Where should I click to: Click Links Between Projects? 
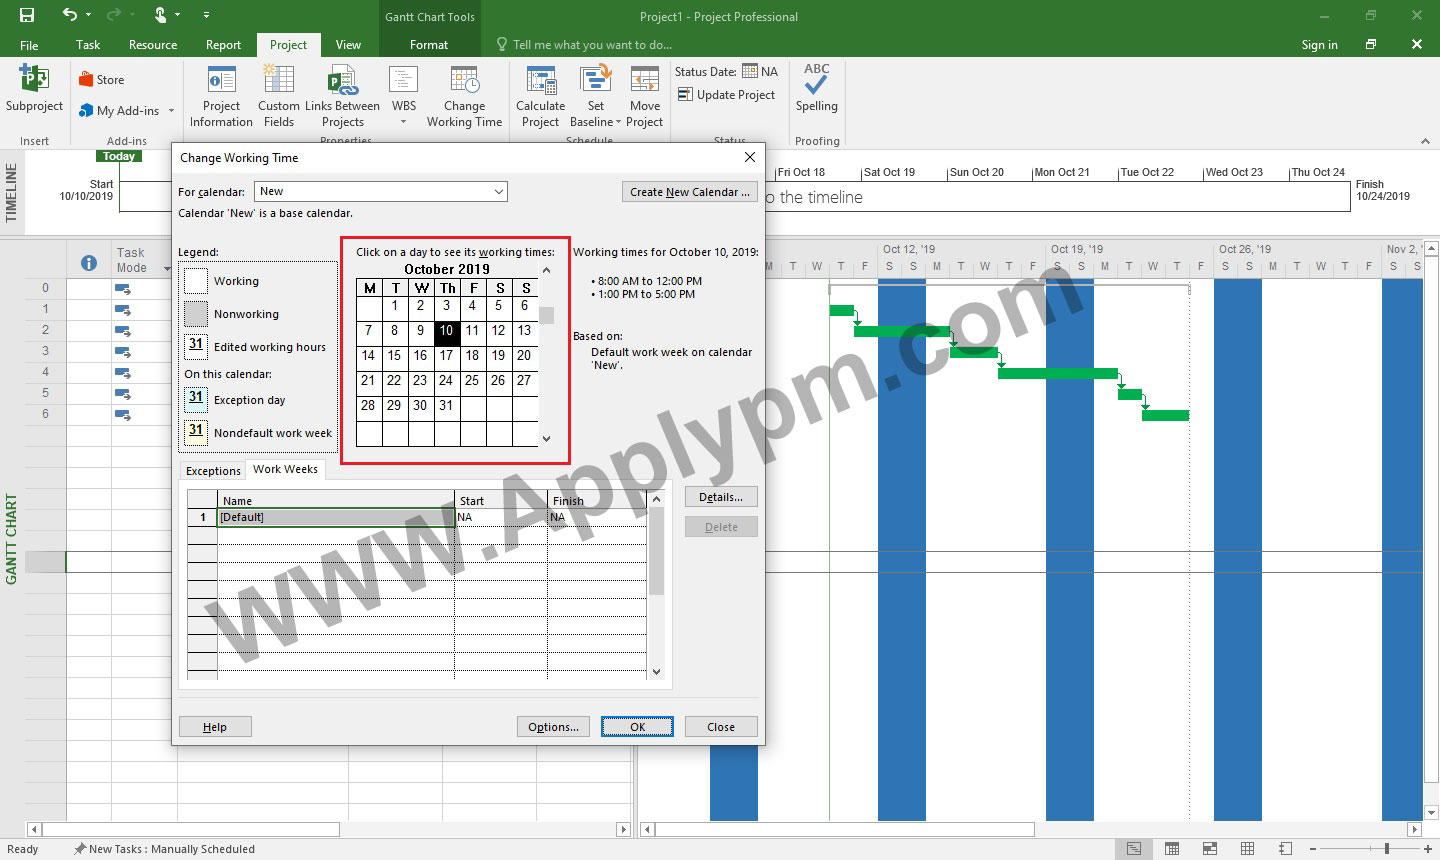pos(342,96)
